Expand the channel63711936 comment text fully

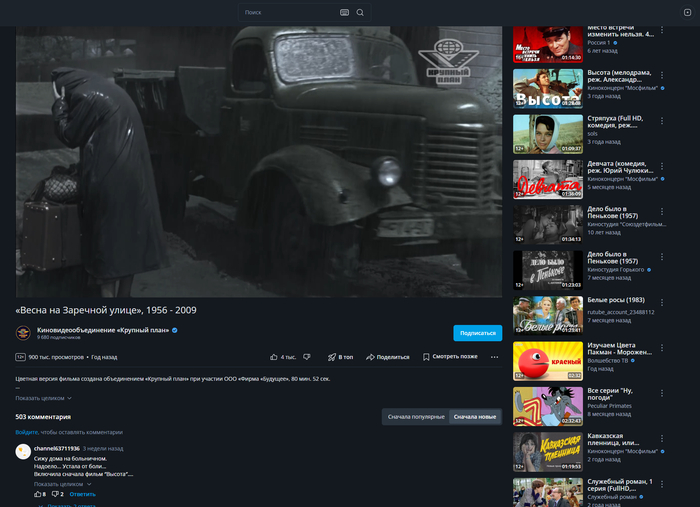point(62,484)
